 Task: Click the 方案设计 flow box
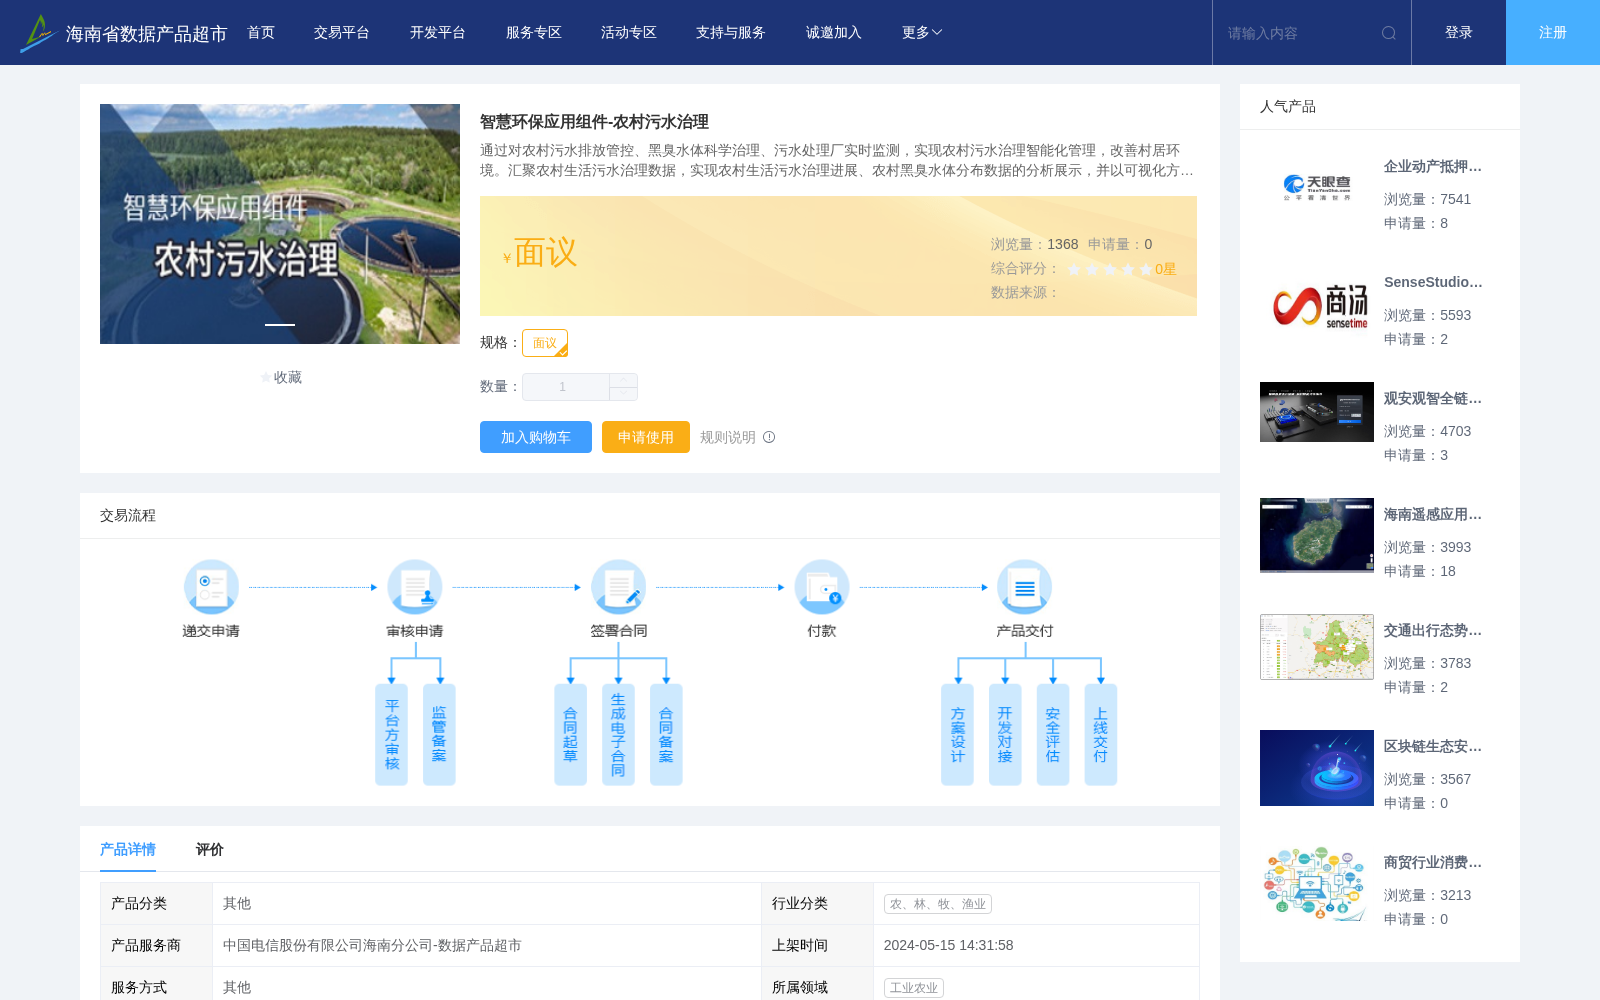tap(957, 735)
